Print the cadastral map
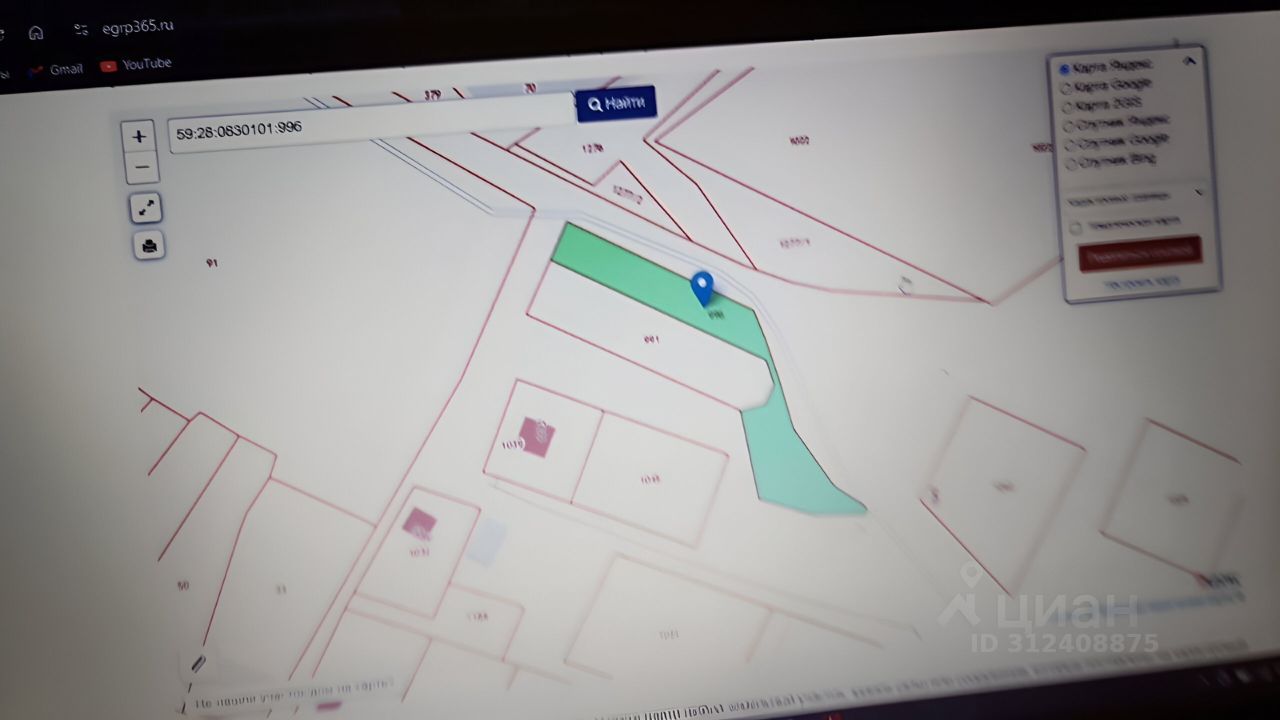The height and width of the screenshot is (720, 1280). pos(149,245)
